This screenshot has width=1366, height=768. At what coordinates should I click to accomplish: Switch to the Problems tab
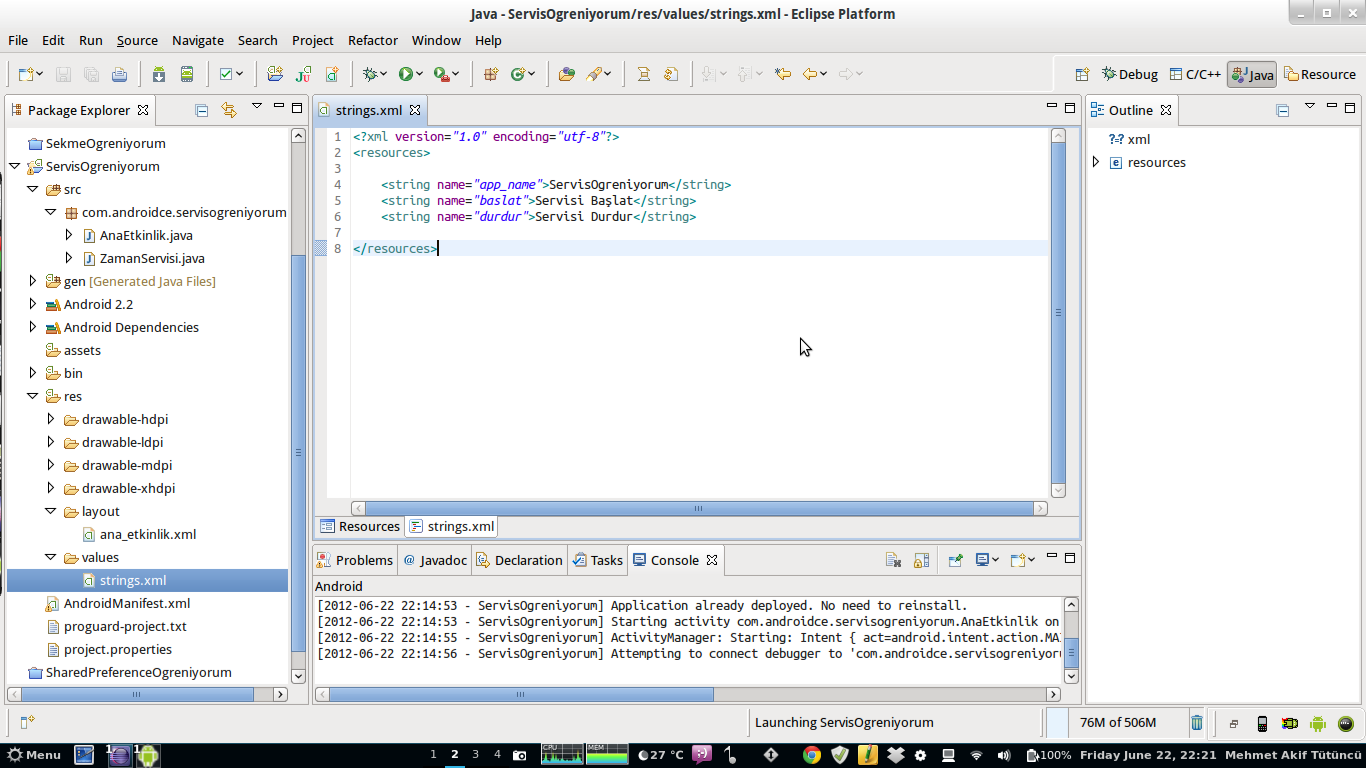pyautogui.click(x=355, y=560)
